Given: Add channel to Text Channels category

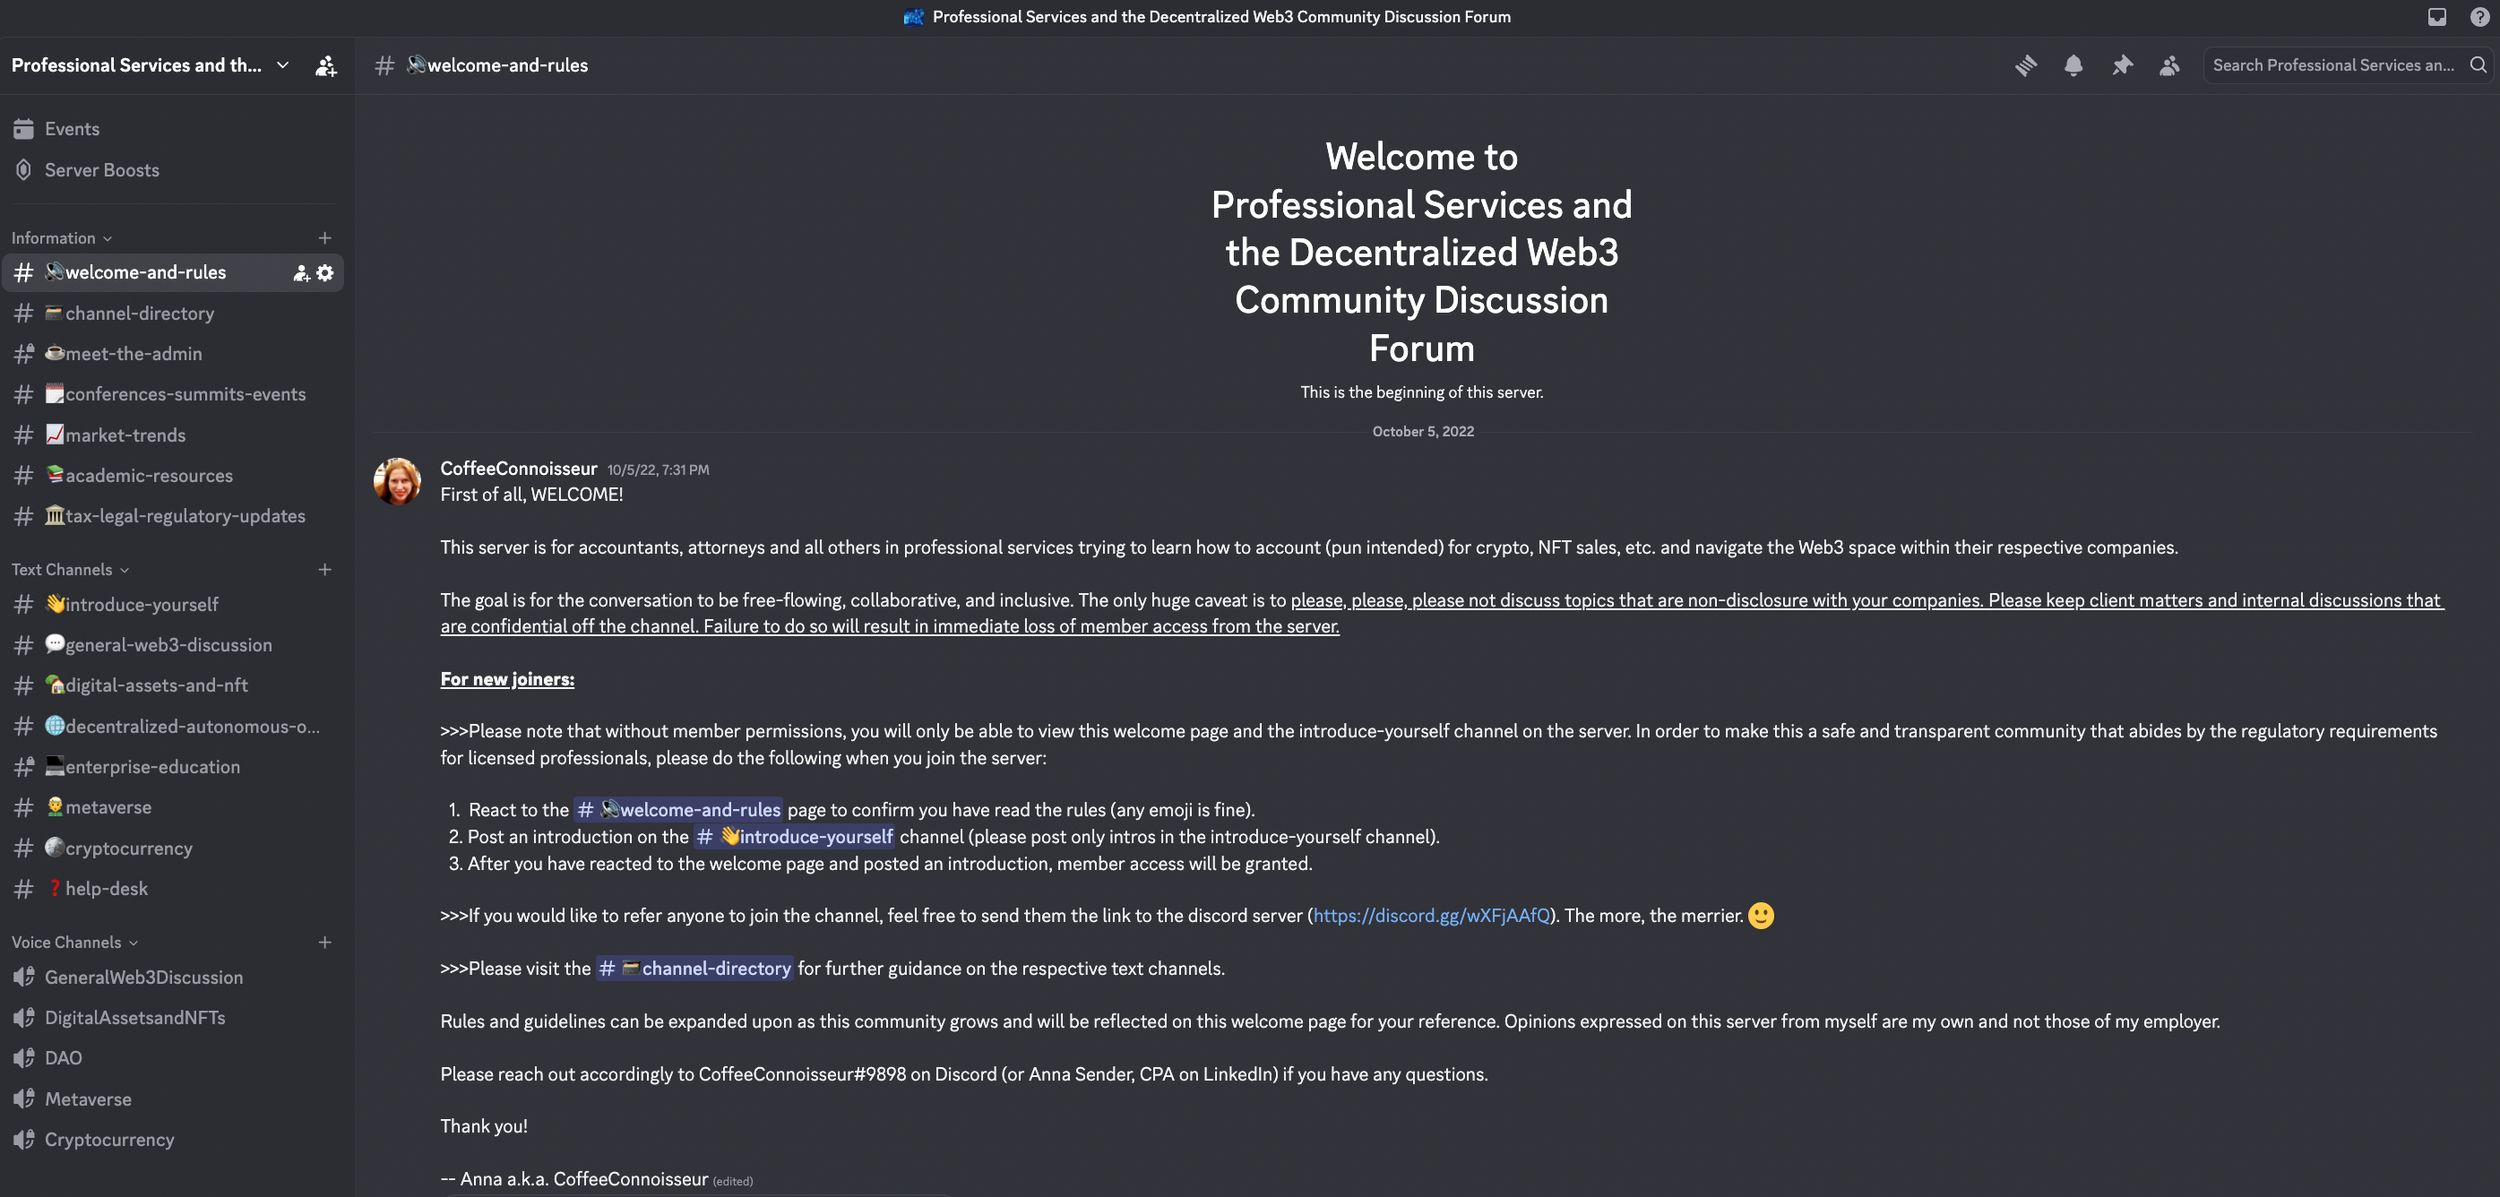Looking at the screenshot, I should (x=324, y=570).
